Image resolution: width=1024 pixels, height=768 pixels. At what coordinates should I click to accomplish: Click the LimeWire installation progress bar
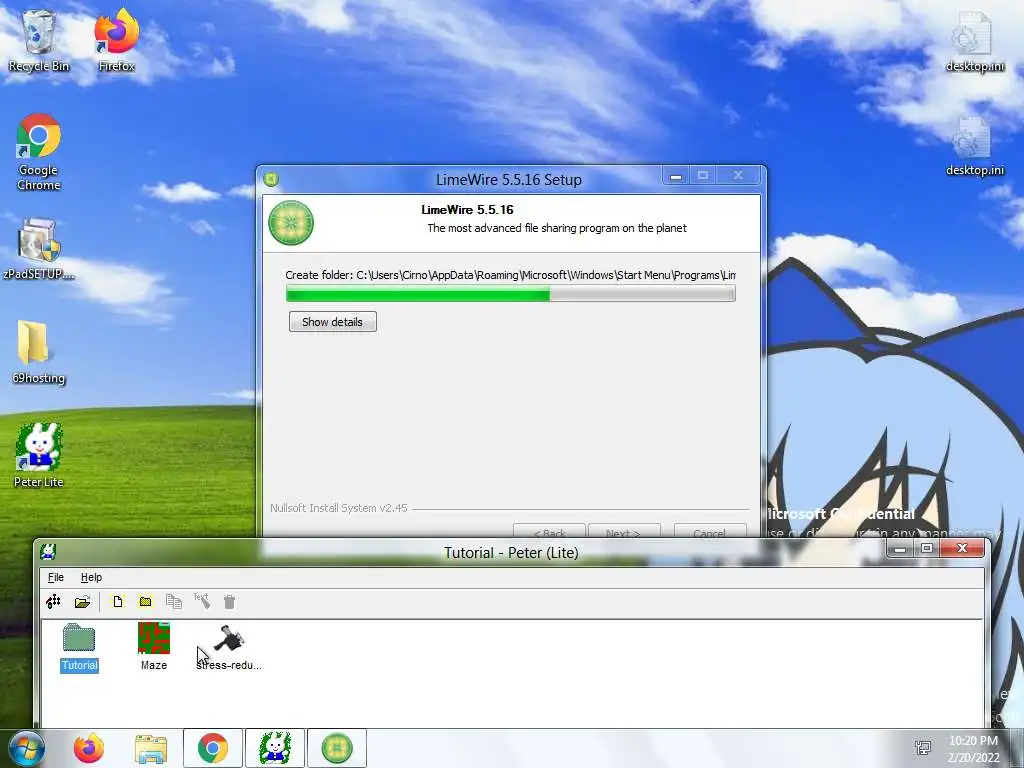[x=511, y=295]
